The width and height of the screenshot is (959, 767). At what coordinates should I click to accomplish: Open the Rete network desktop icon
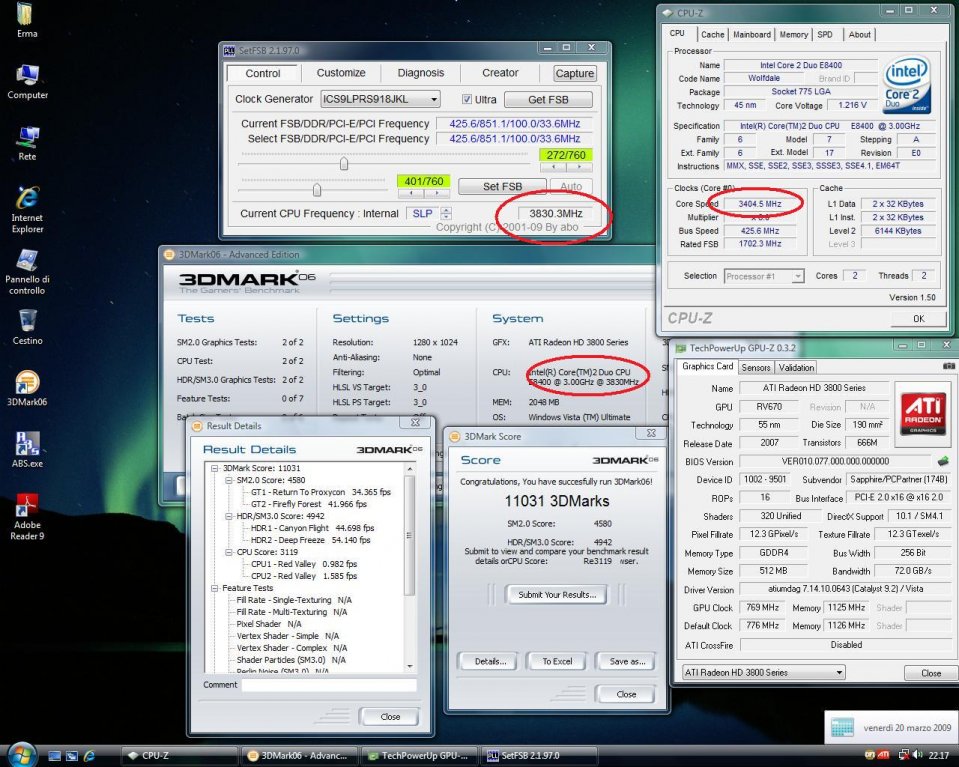[x=27, y=143]
